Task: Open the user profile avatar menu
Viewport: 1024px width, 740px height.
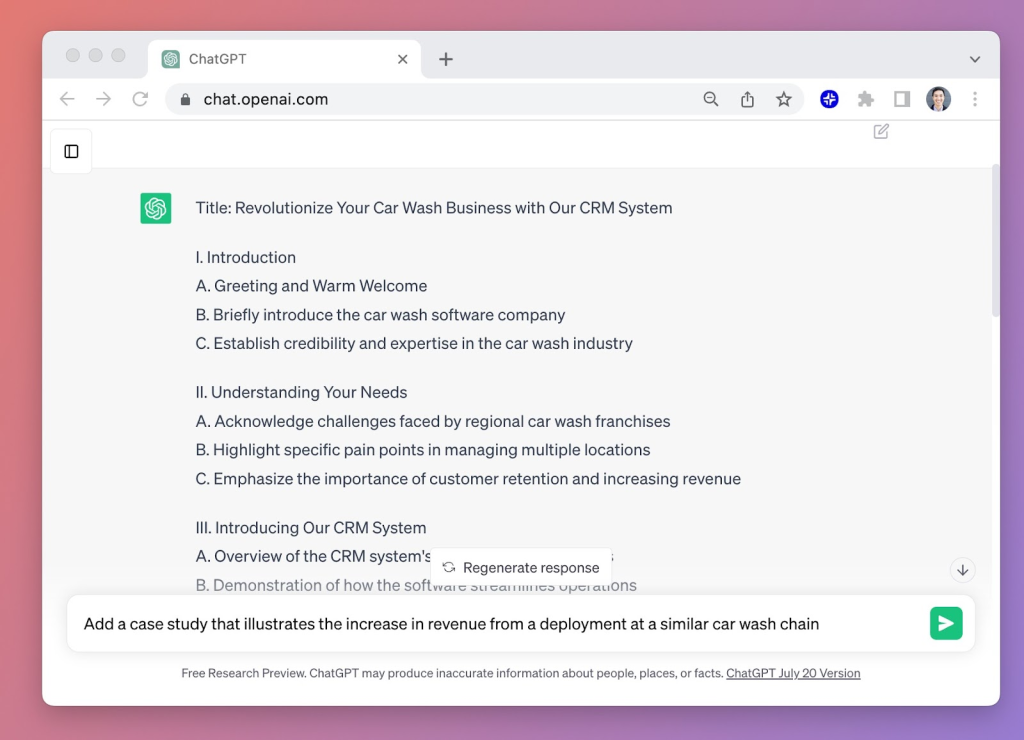Action: tap(938, 99)
